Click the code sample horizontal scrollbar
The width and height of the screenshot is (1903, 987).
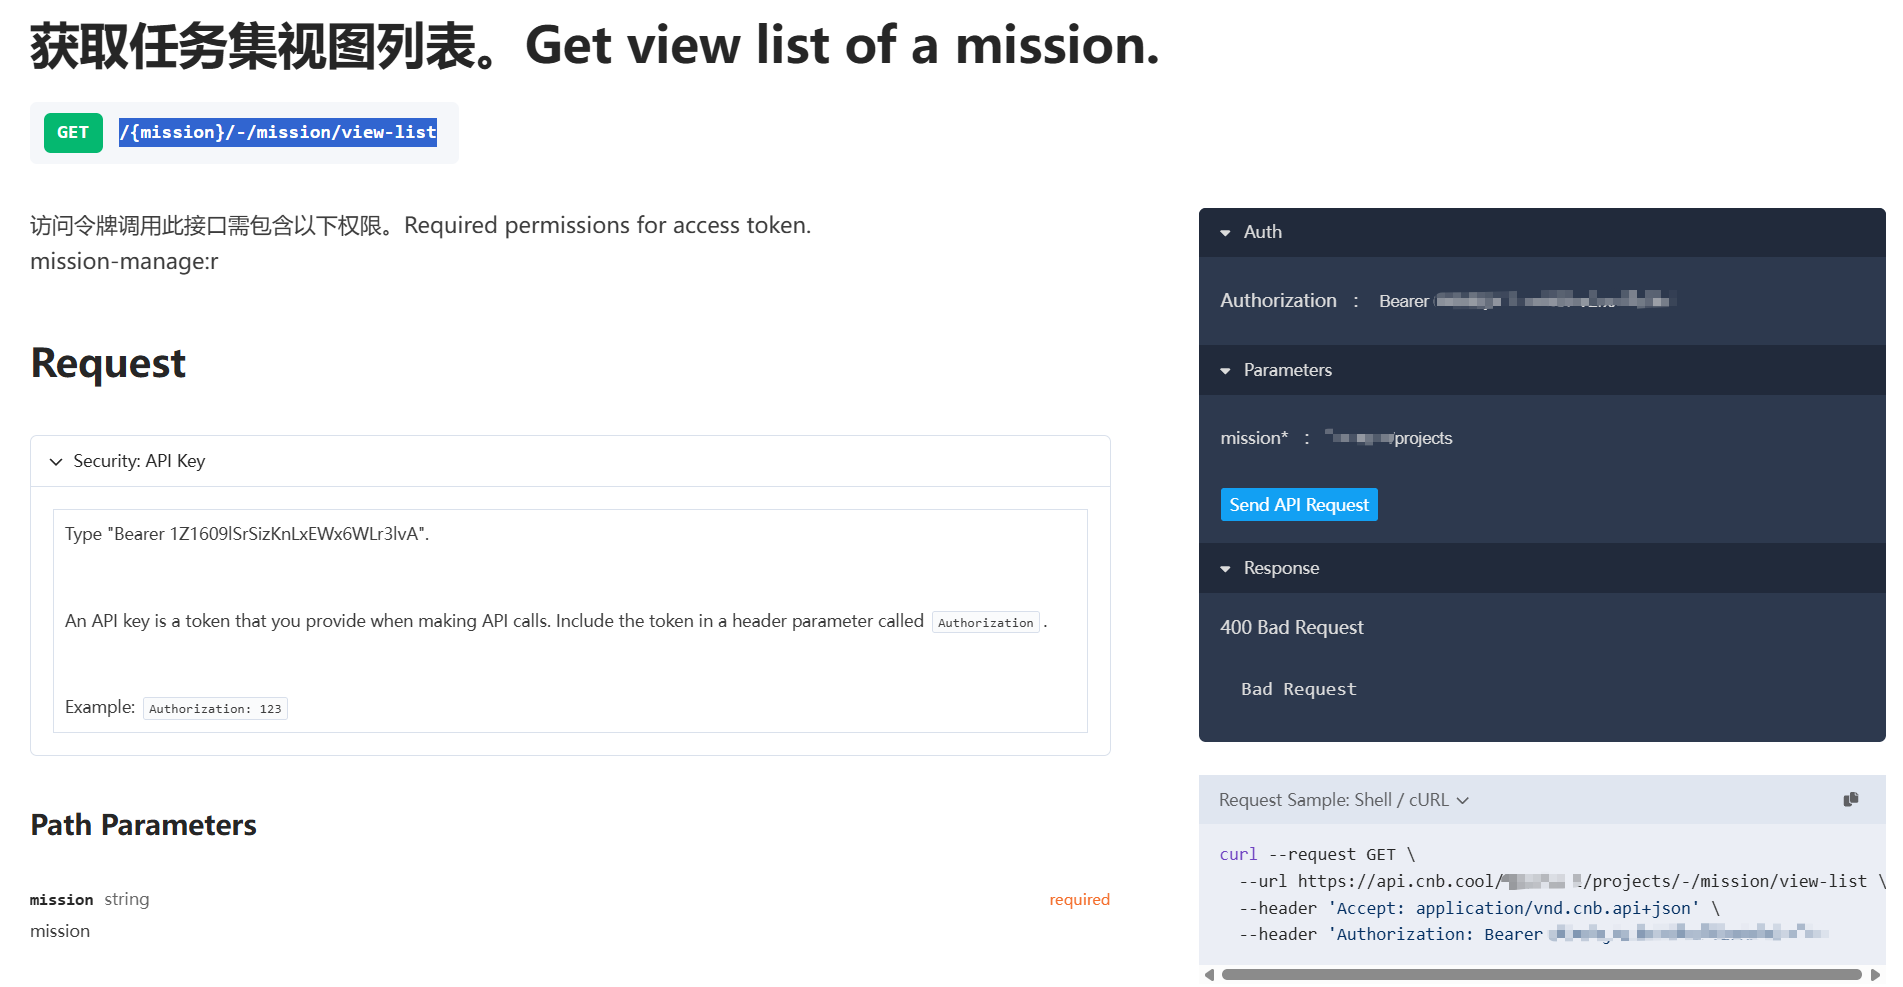[x=1540, y=975]
